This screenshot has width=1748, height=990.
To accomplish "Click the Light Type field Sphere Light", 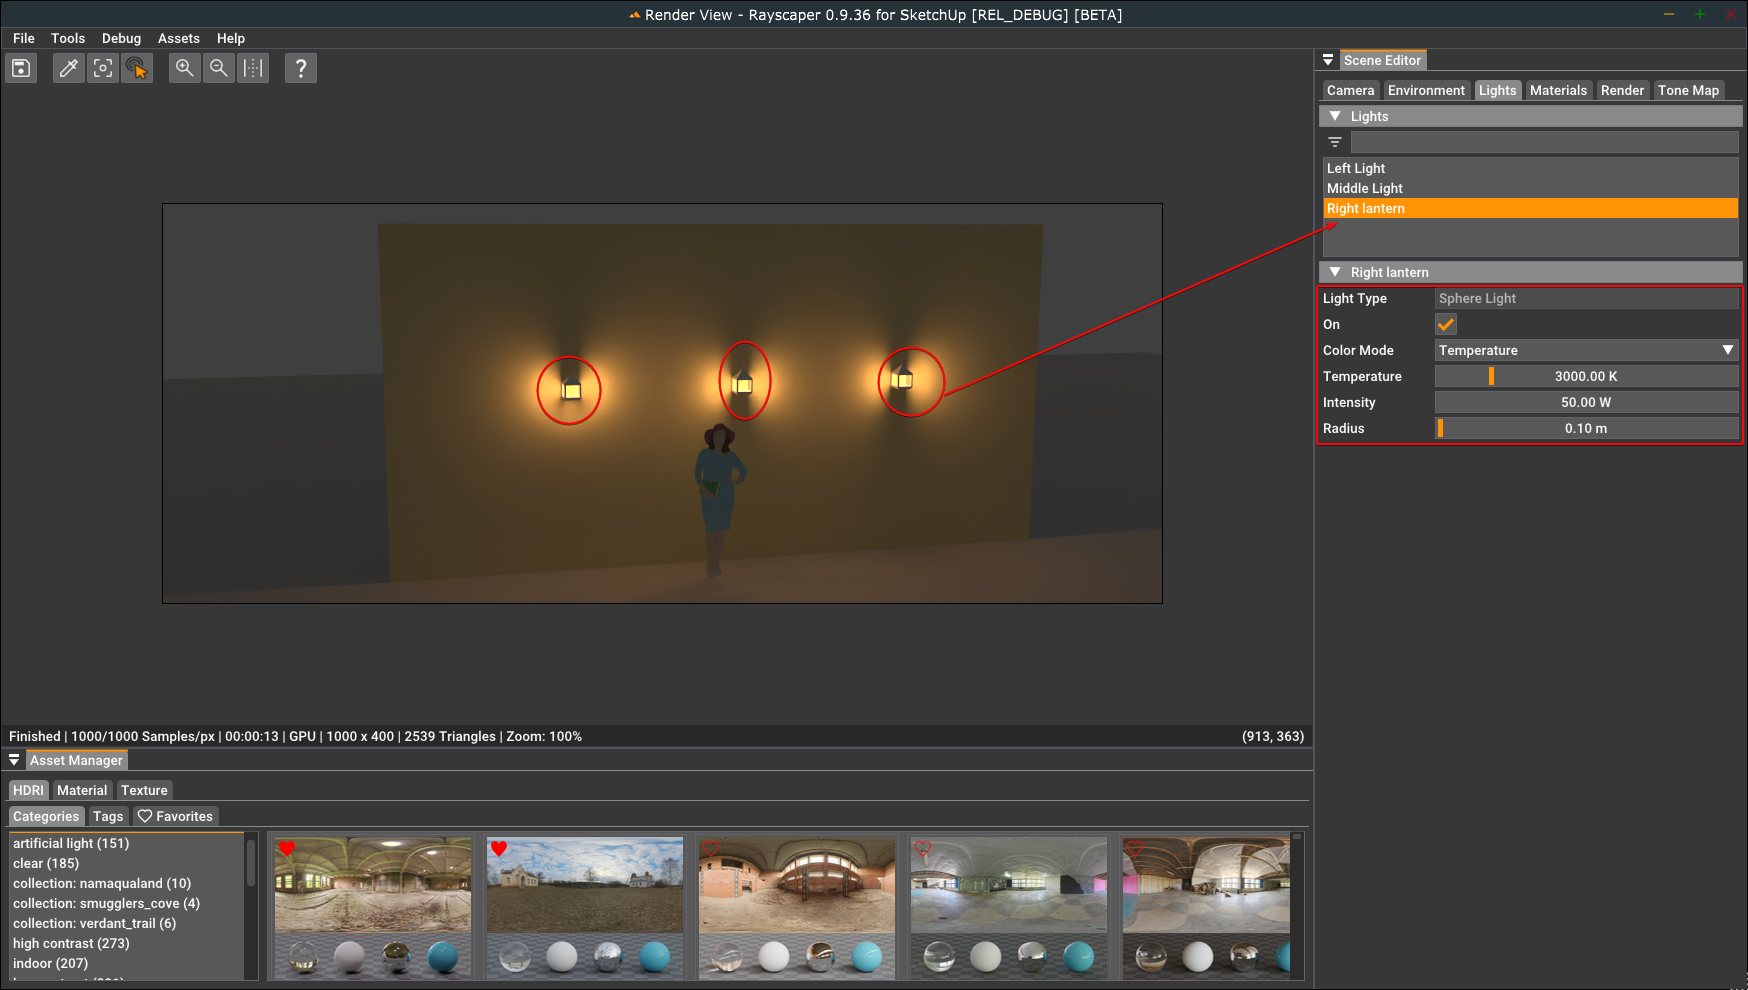I will 1586,298.
